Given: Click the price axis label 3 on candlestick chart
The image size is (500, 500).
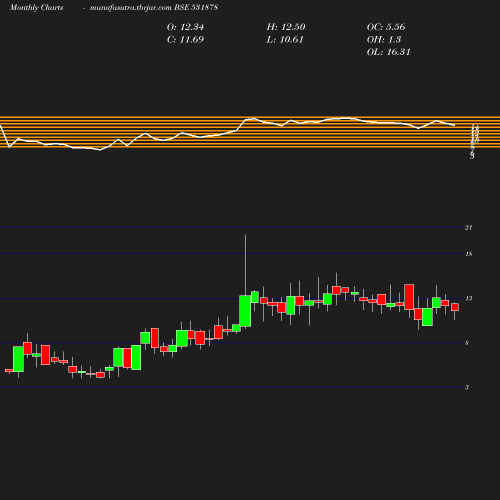Looking at the screenshot, I should pos(467,388).
